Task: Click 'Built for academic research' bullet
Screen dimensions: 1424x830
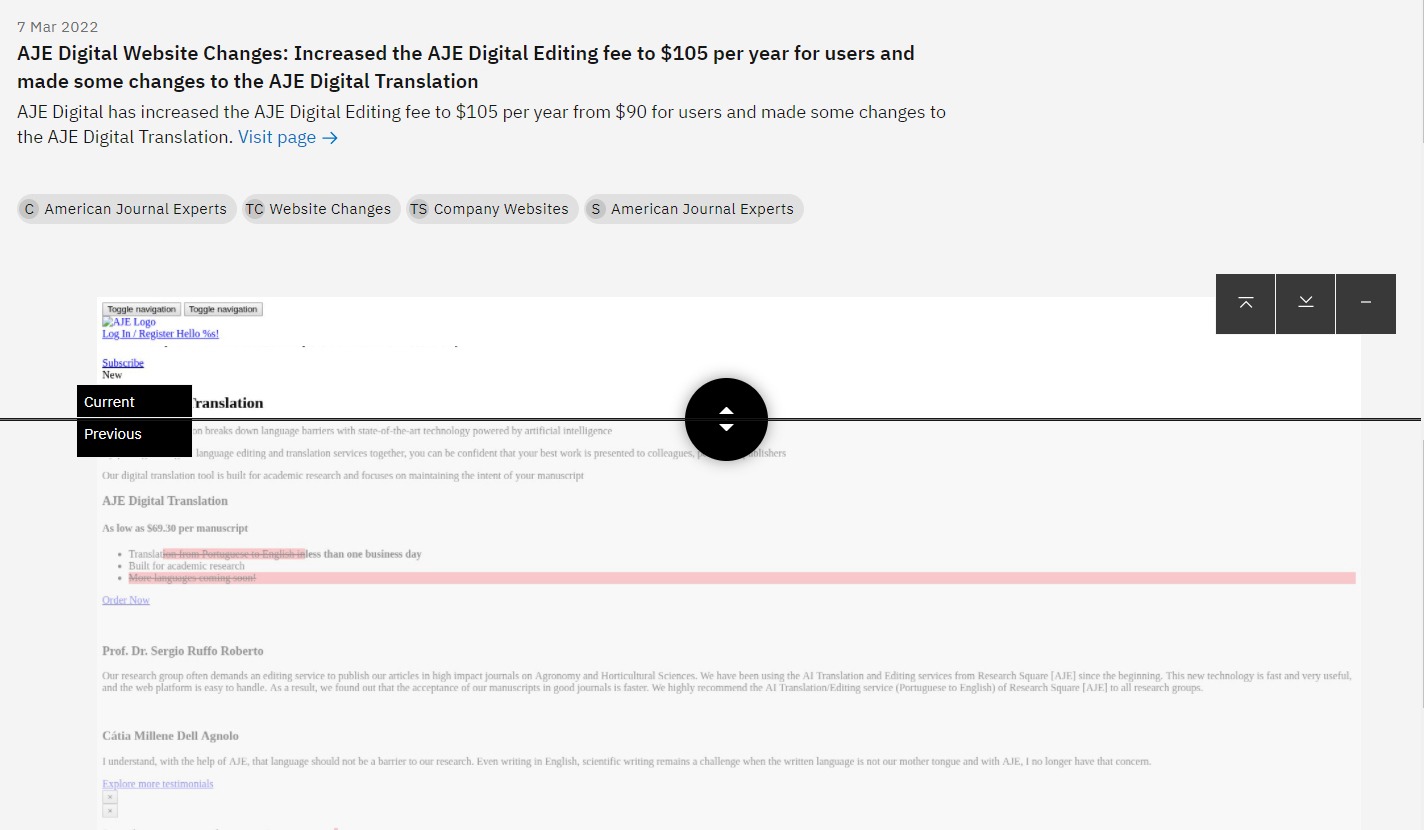Action: coord(186,566)
